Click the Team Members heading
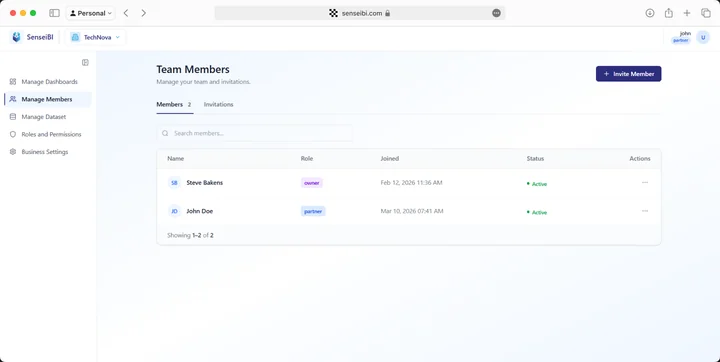Image resolution: width=720 pixels, height=362 pixels. coord(193,69)
